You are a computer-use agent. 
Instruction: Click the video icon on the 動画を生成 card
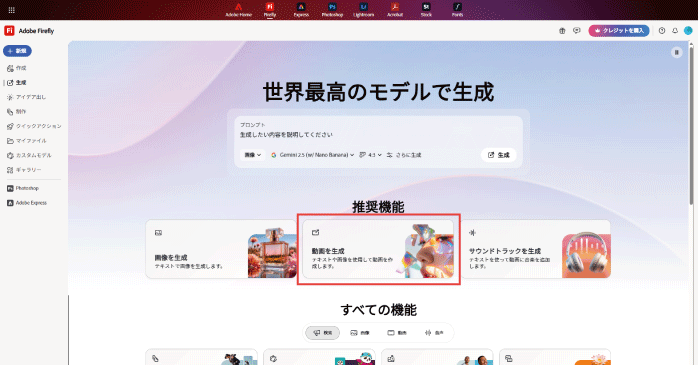click(316, 232)
